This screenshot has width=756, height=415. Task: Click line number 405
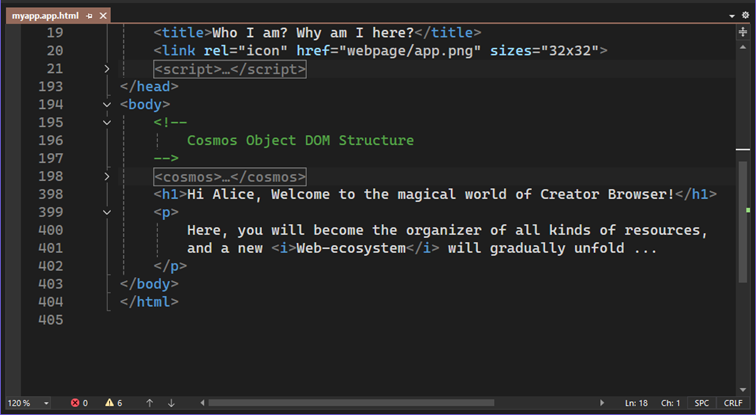point(51,320)
